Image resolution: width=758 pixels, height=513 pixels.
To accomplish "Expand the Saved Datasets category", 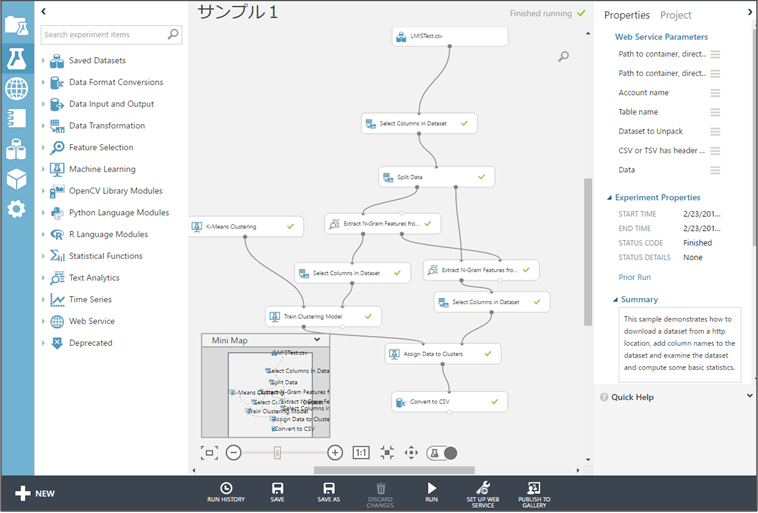I will pos(43,60).
